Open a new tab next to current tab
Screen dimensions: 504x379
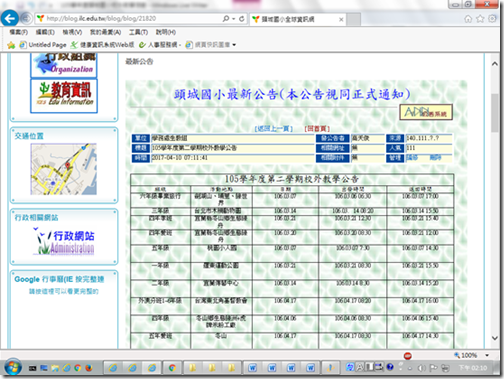[x=354, y=19]
